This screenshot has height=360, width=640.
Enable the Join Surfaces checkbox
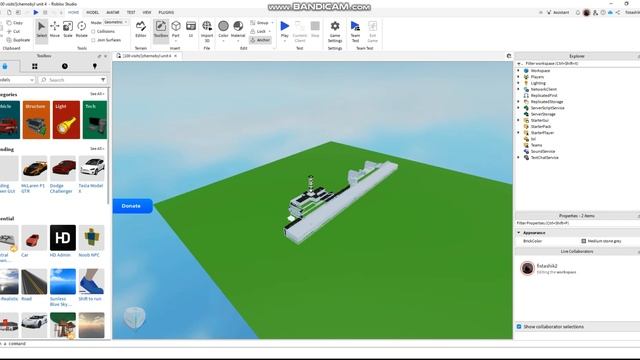(93, 40)
